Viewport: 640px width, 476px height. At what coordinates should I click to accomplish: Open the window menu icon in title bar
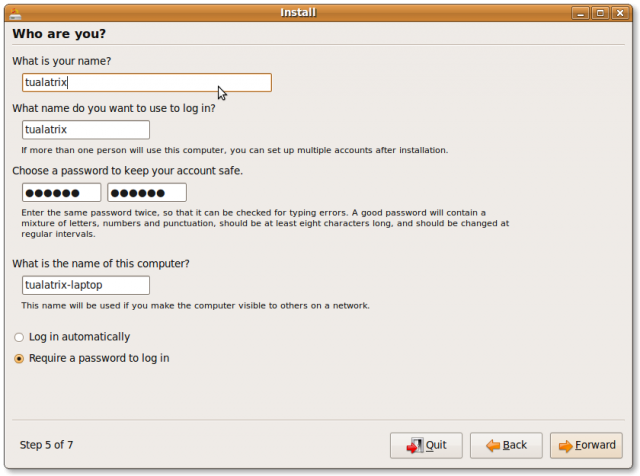[x=11, y=12]
